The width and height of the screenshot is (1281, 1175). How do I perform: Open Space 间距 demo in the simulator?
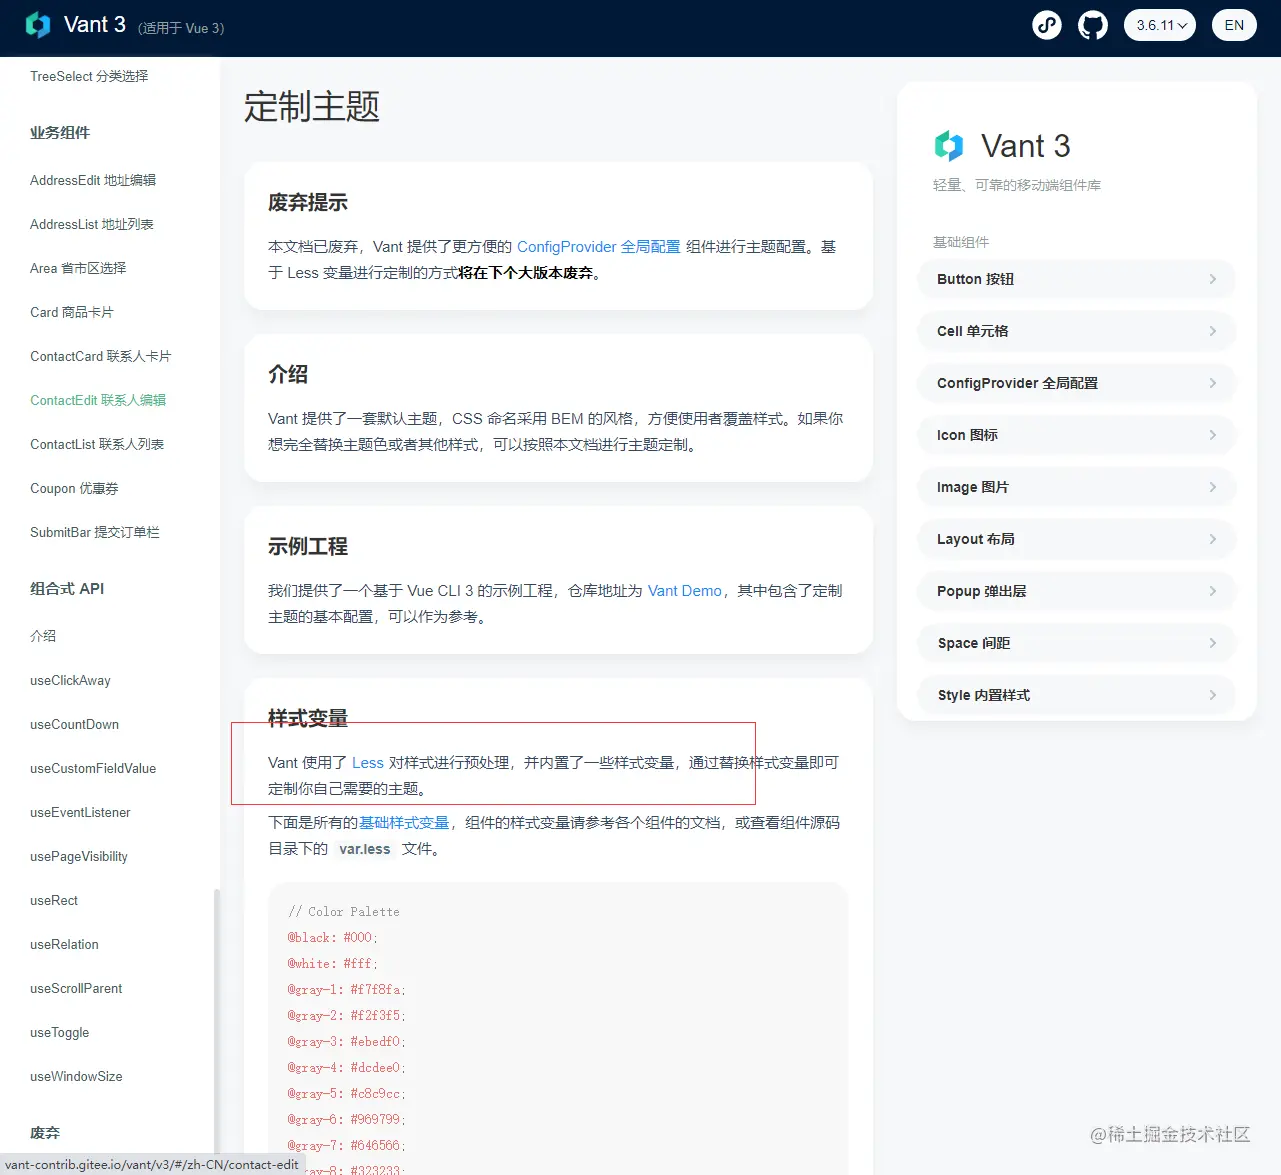[x=1076, y=643]
